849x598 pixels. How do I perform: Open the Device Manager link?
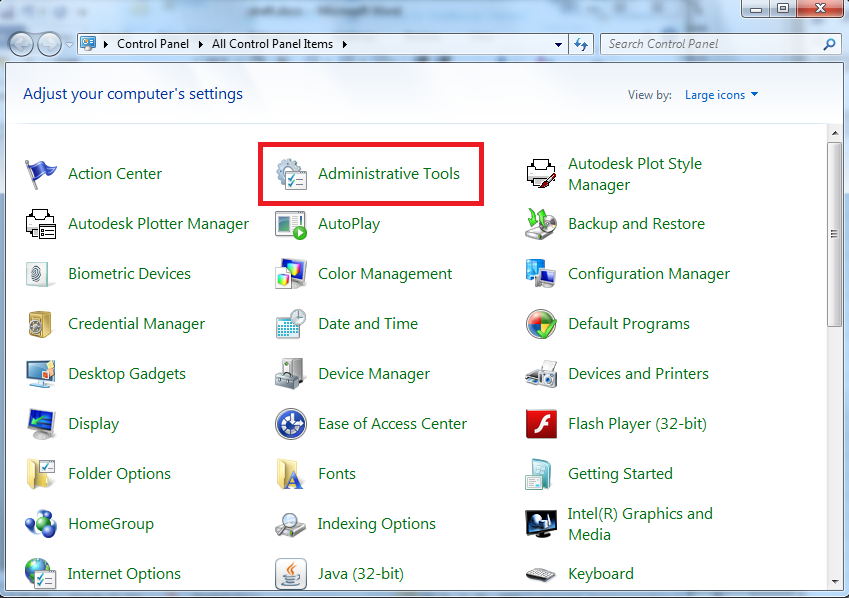374,374
